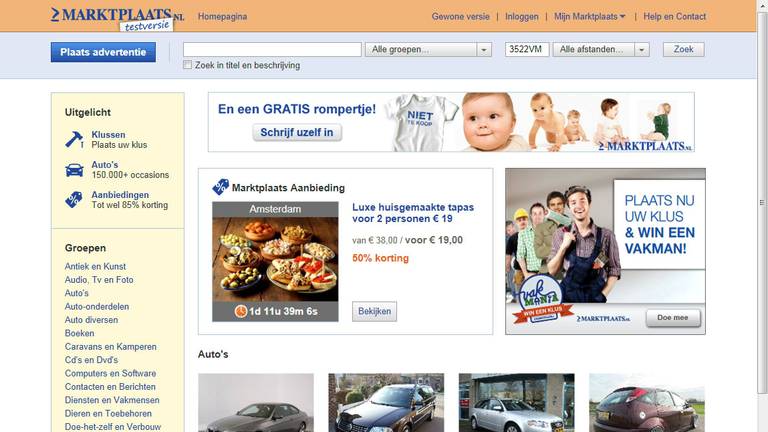
Task: Click the Marktplaats Aanbieding percent badge icon
Action: click(220, 187)
